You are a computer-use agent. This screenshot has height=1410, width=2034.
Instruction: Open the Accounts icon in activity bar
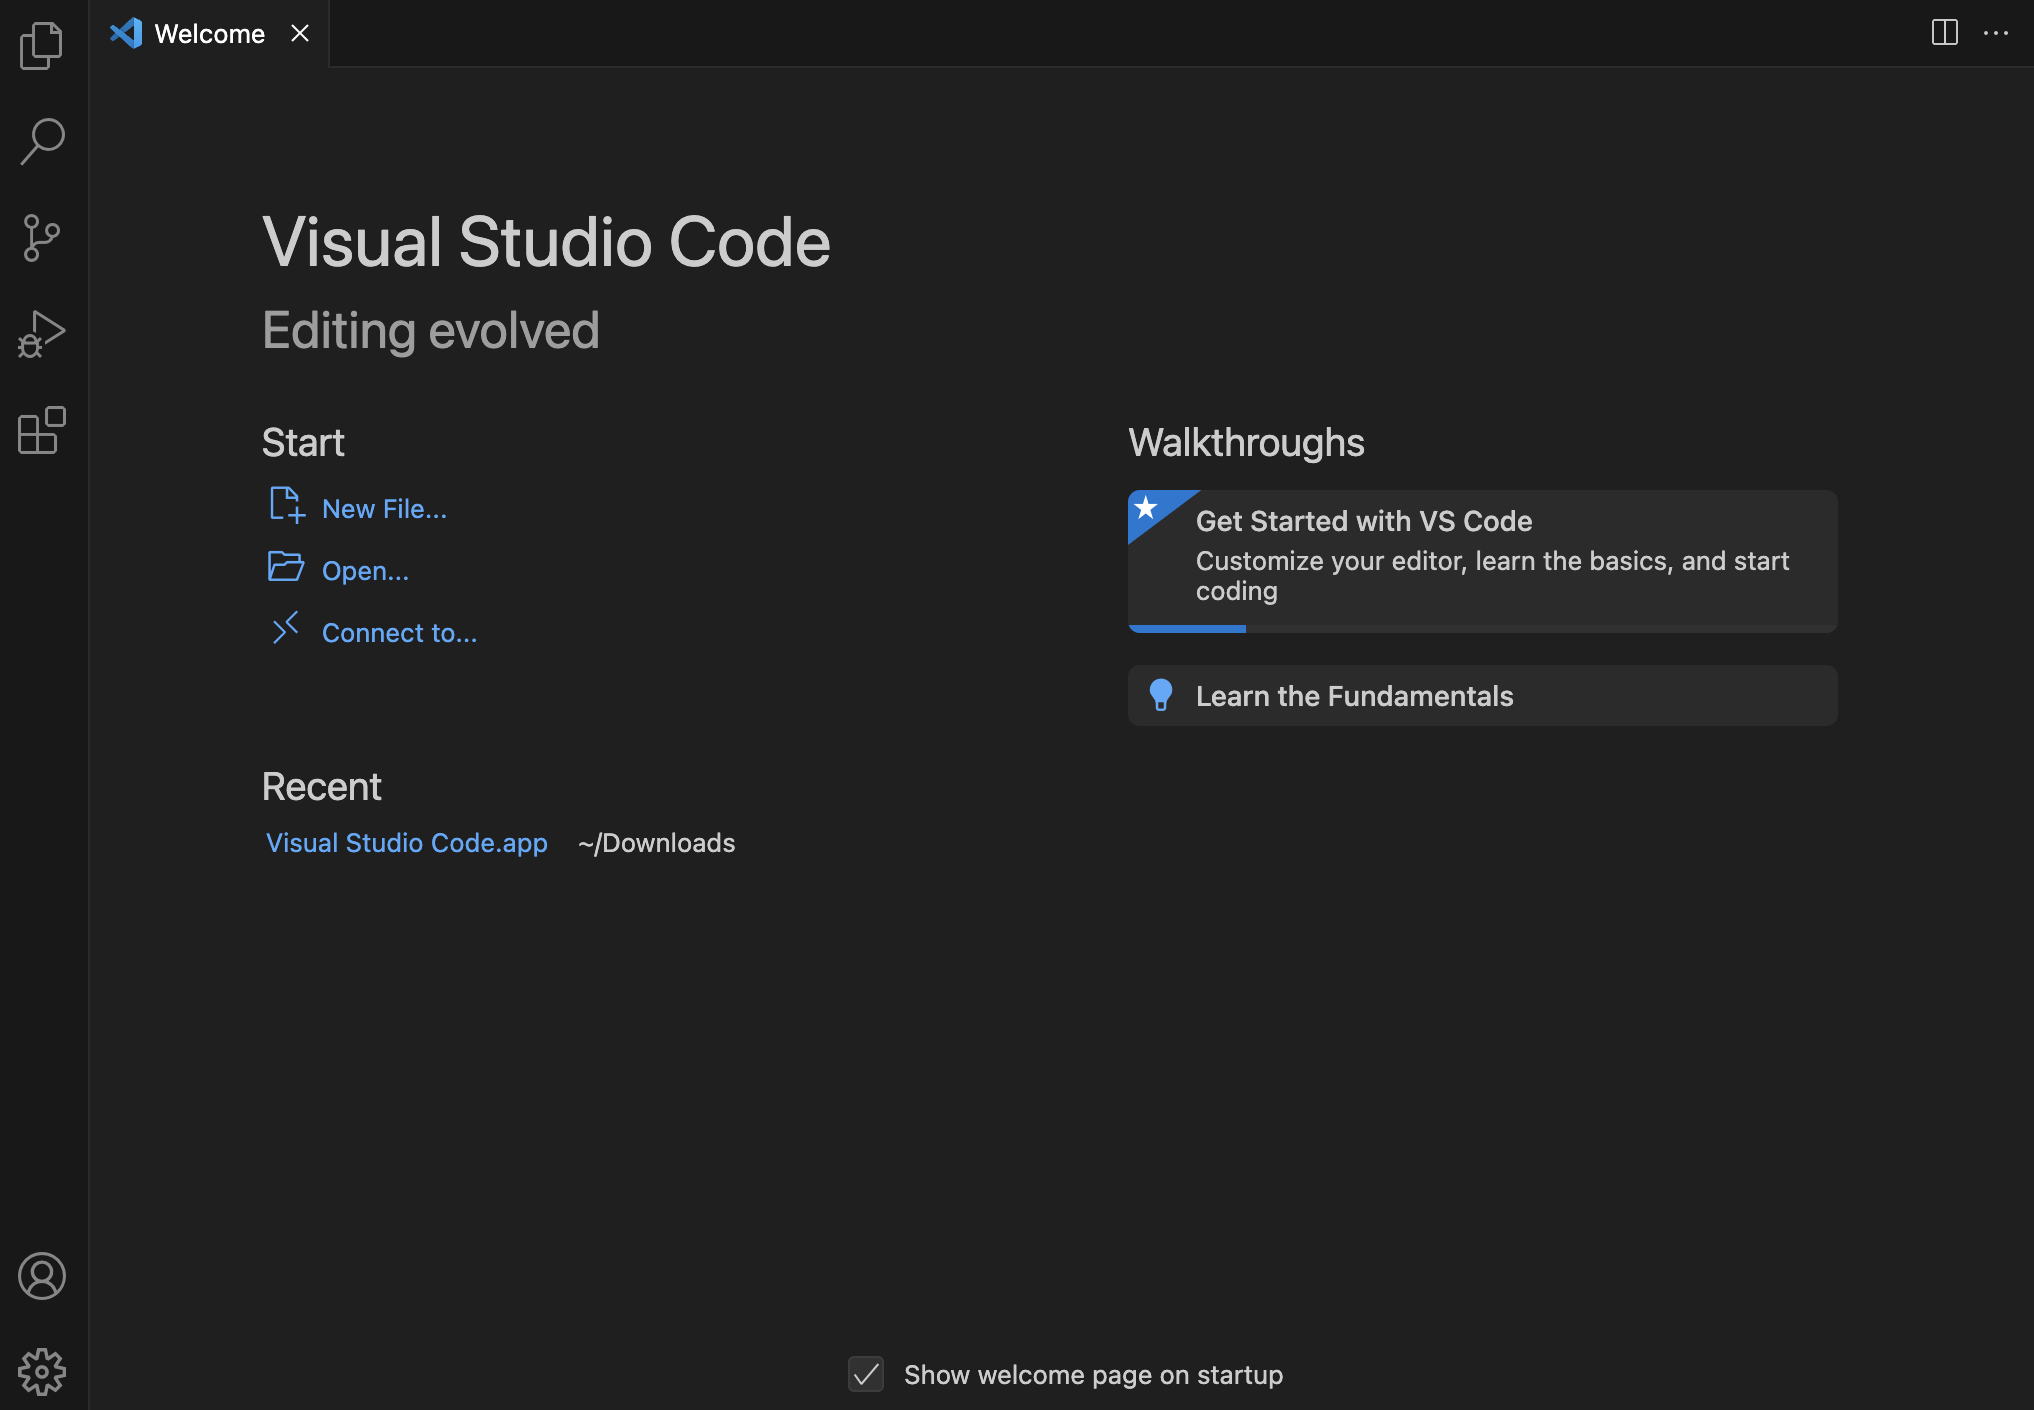click(42, 1276)
